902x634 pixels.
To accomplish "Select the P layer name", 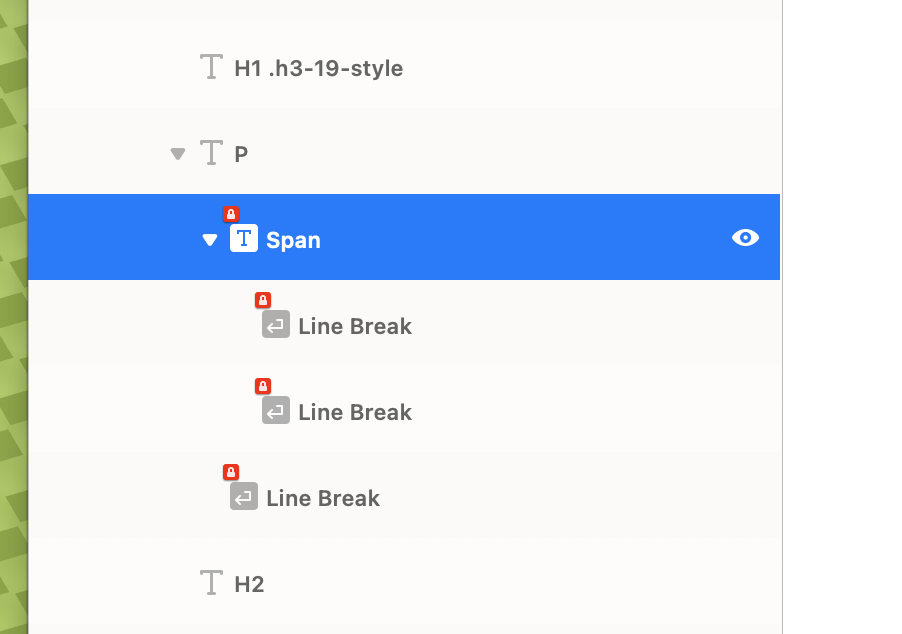I will 241,155.
